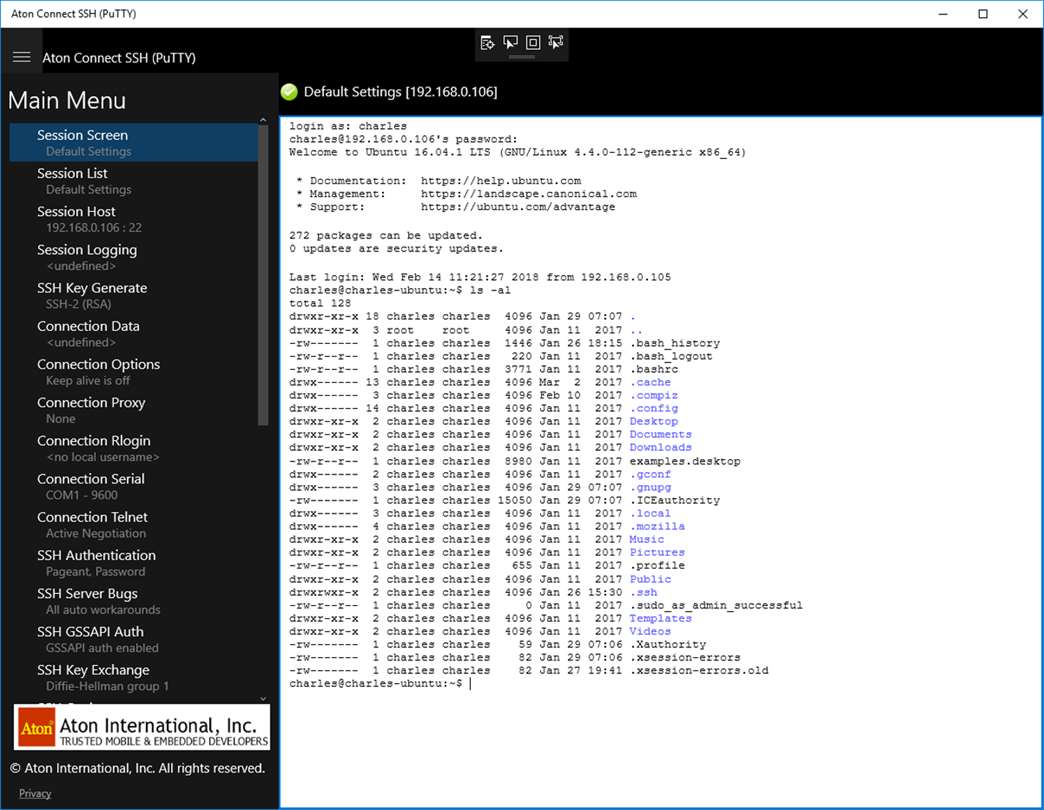Click the live visual tree toolbar icon
This screenshot has width=1044, height=810.
[487, 43]
